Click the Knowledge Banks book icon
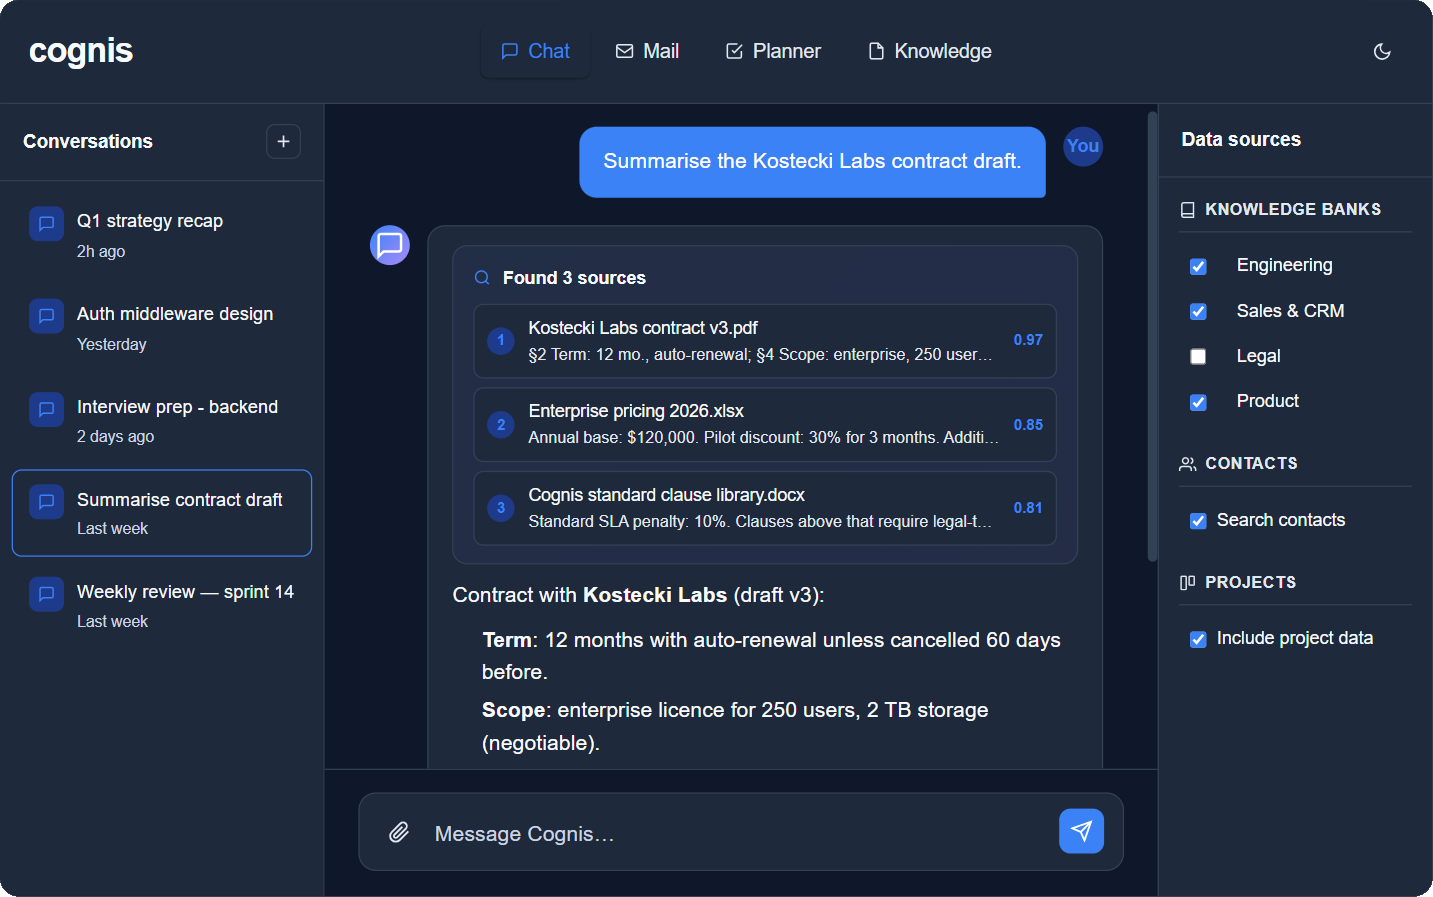1433x897 pixels. [x=1188, y=210]
